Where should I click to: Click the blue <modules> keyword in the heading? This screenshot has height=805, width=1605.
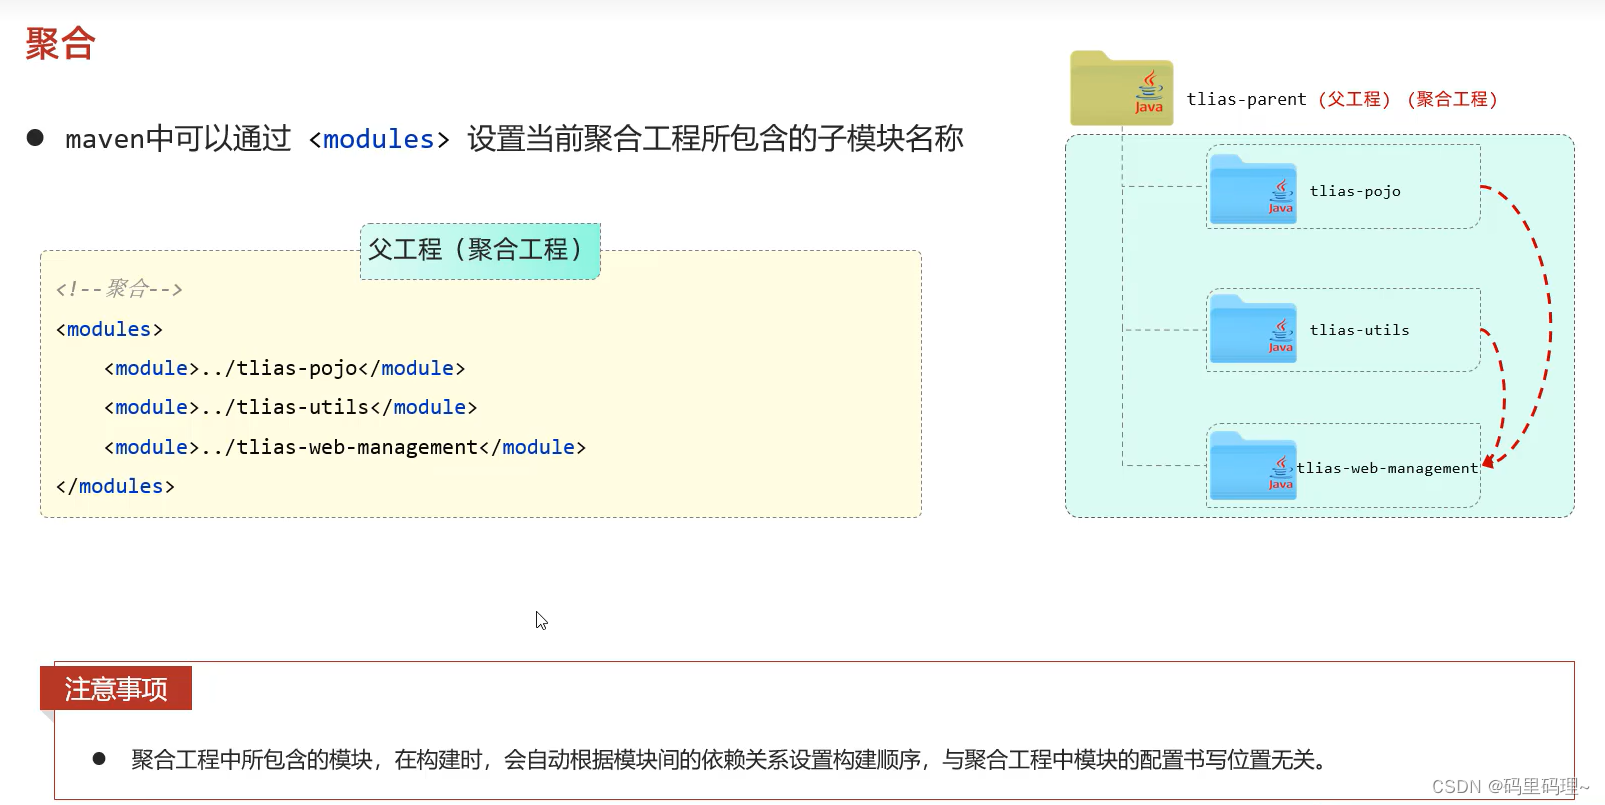pyautogui.click(x=379, y=139)
